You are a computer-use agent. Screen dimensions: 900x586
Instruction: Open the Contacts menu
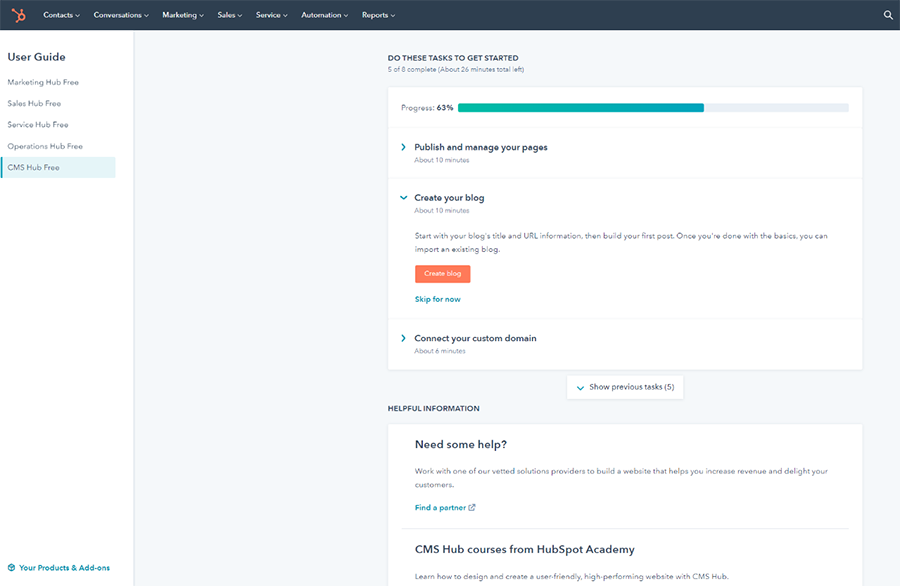coord(61,15)
